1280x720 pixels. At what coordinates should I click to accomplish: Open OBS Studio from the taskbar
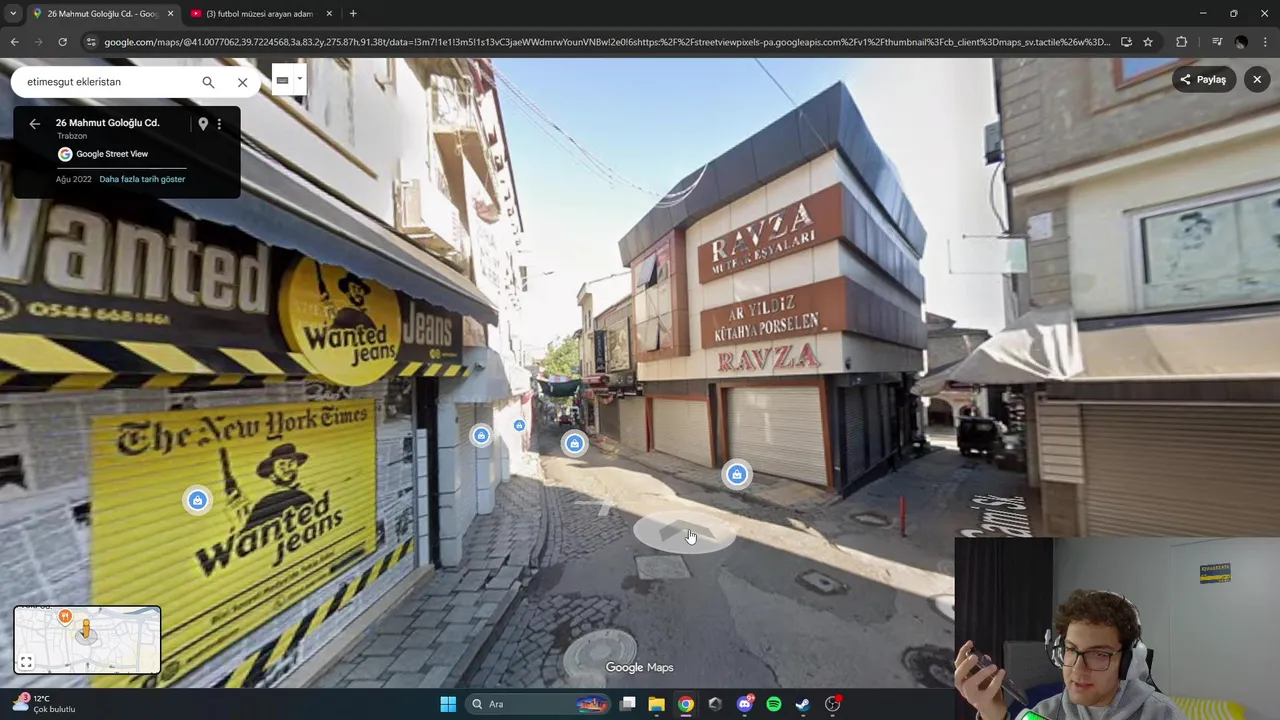(x=832, y=704)
